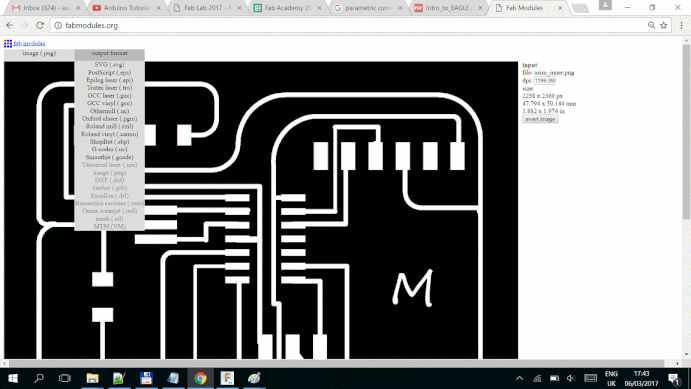Click the volume speaker tray icon
Screen dimensions: 691x389
point(571,378)
